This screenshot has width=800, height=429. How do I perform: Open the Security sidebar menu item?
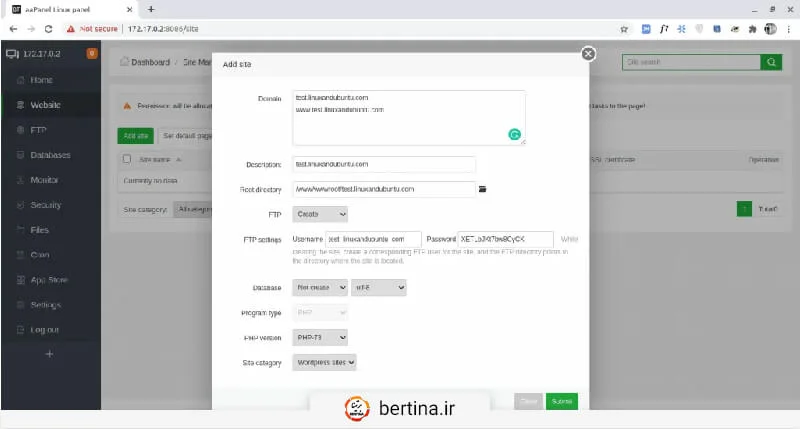tap(46, 205)
